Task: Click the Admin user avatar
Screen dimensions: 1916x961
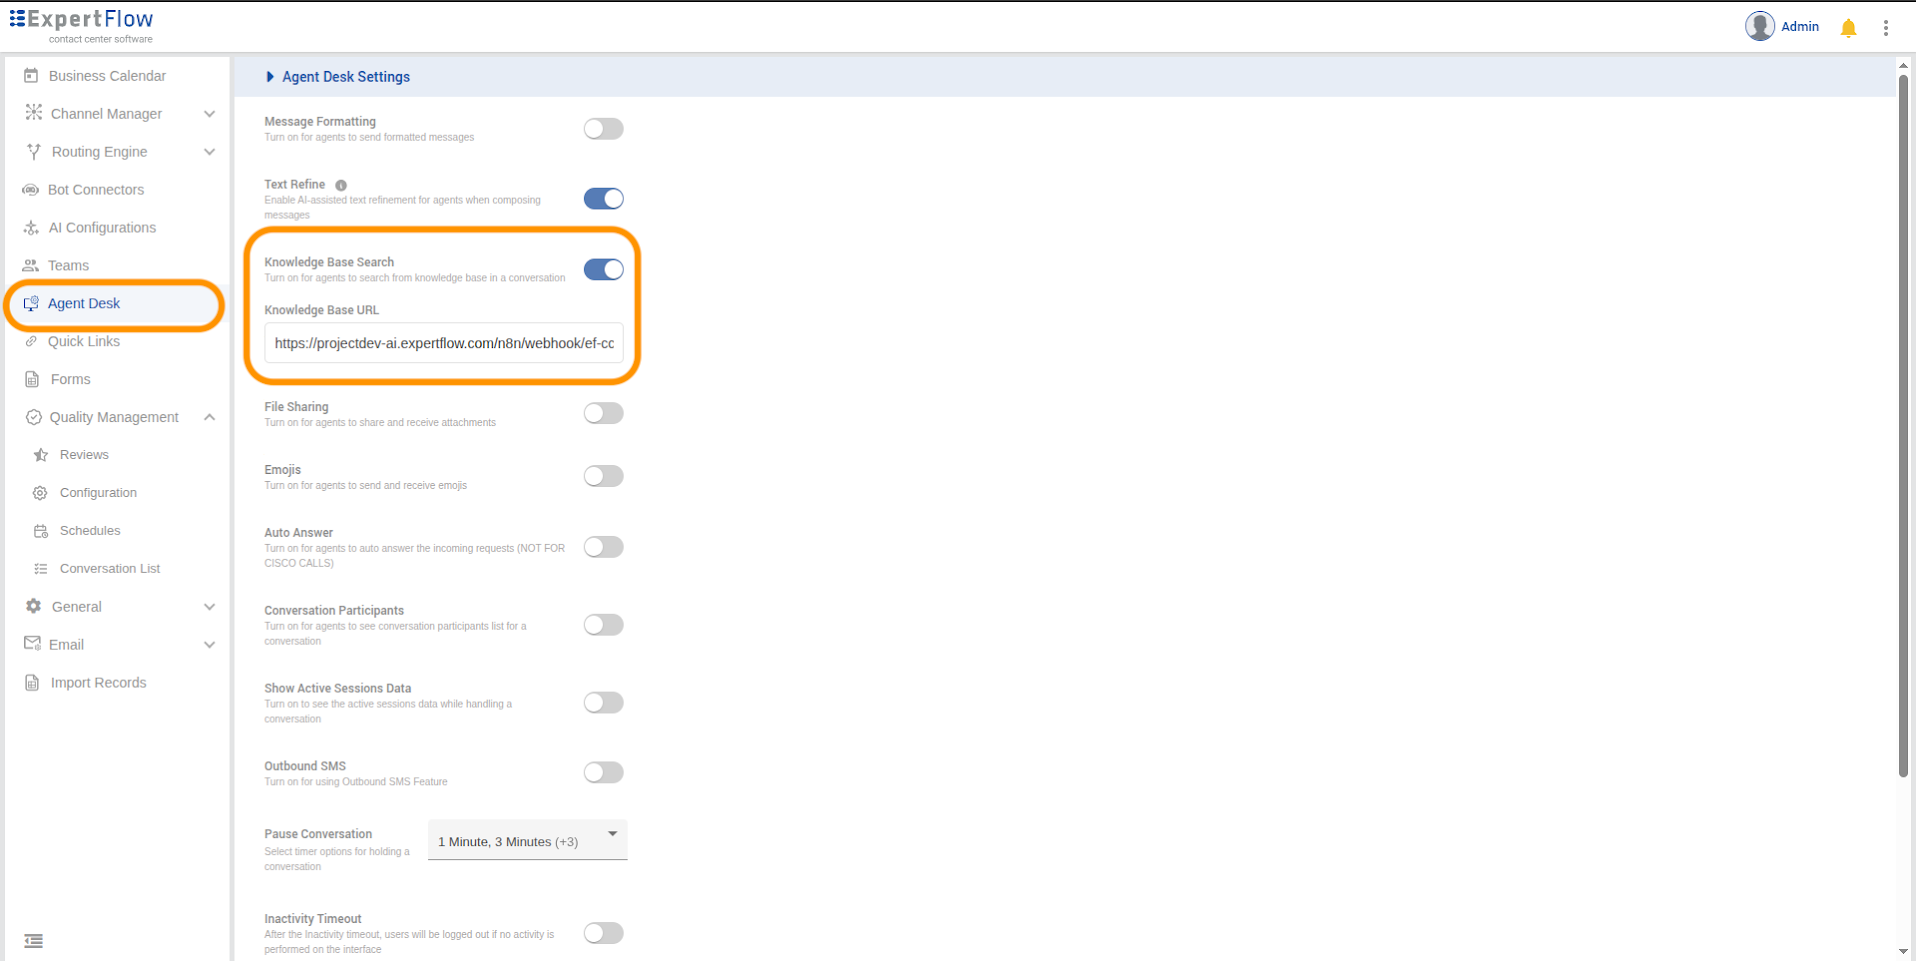Action: click(1760, 26)
